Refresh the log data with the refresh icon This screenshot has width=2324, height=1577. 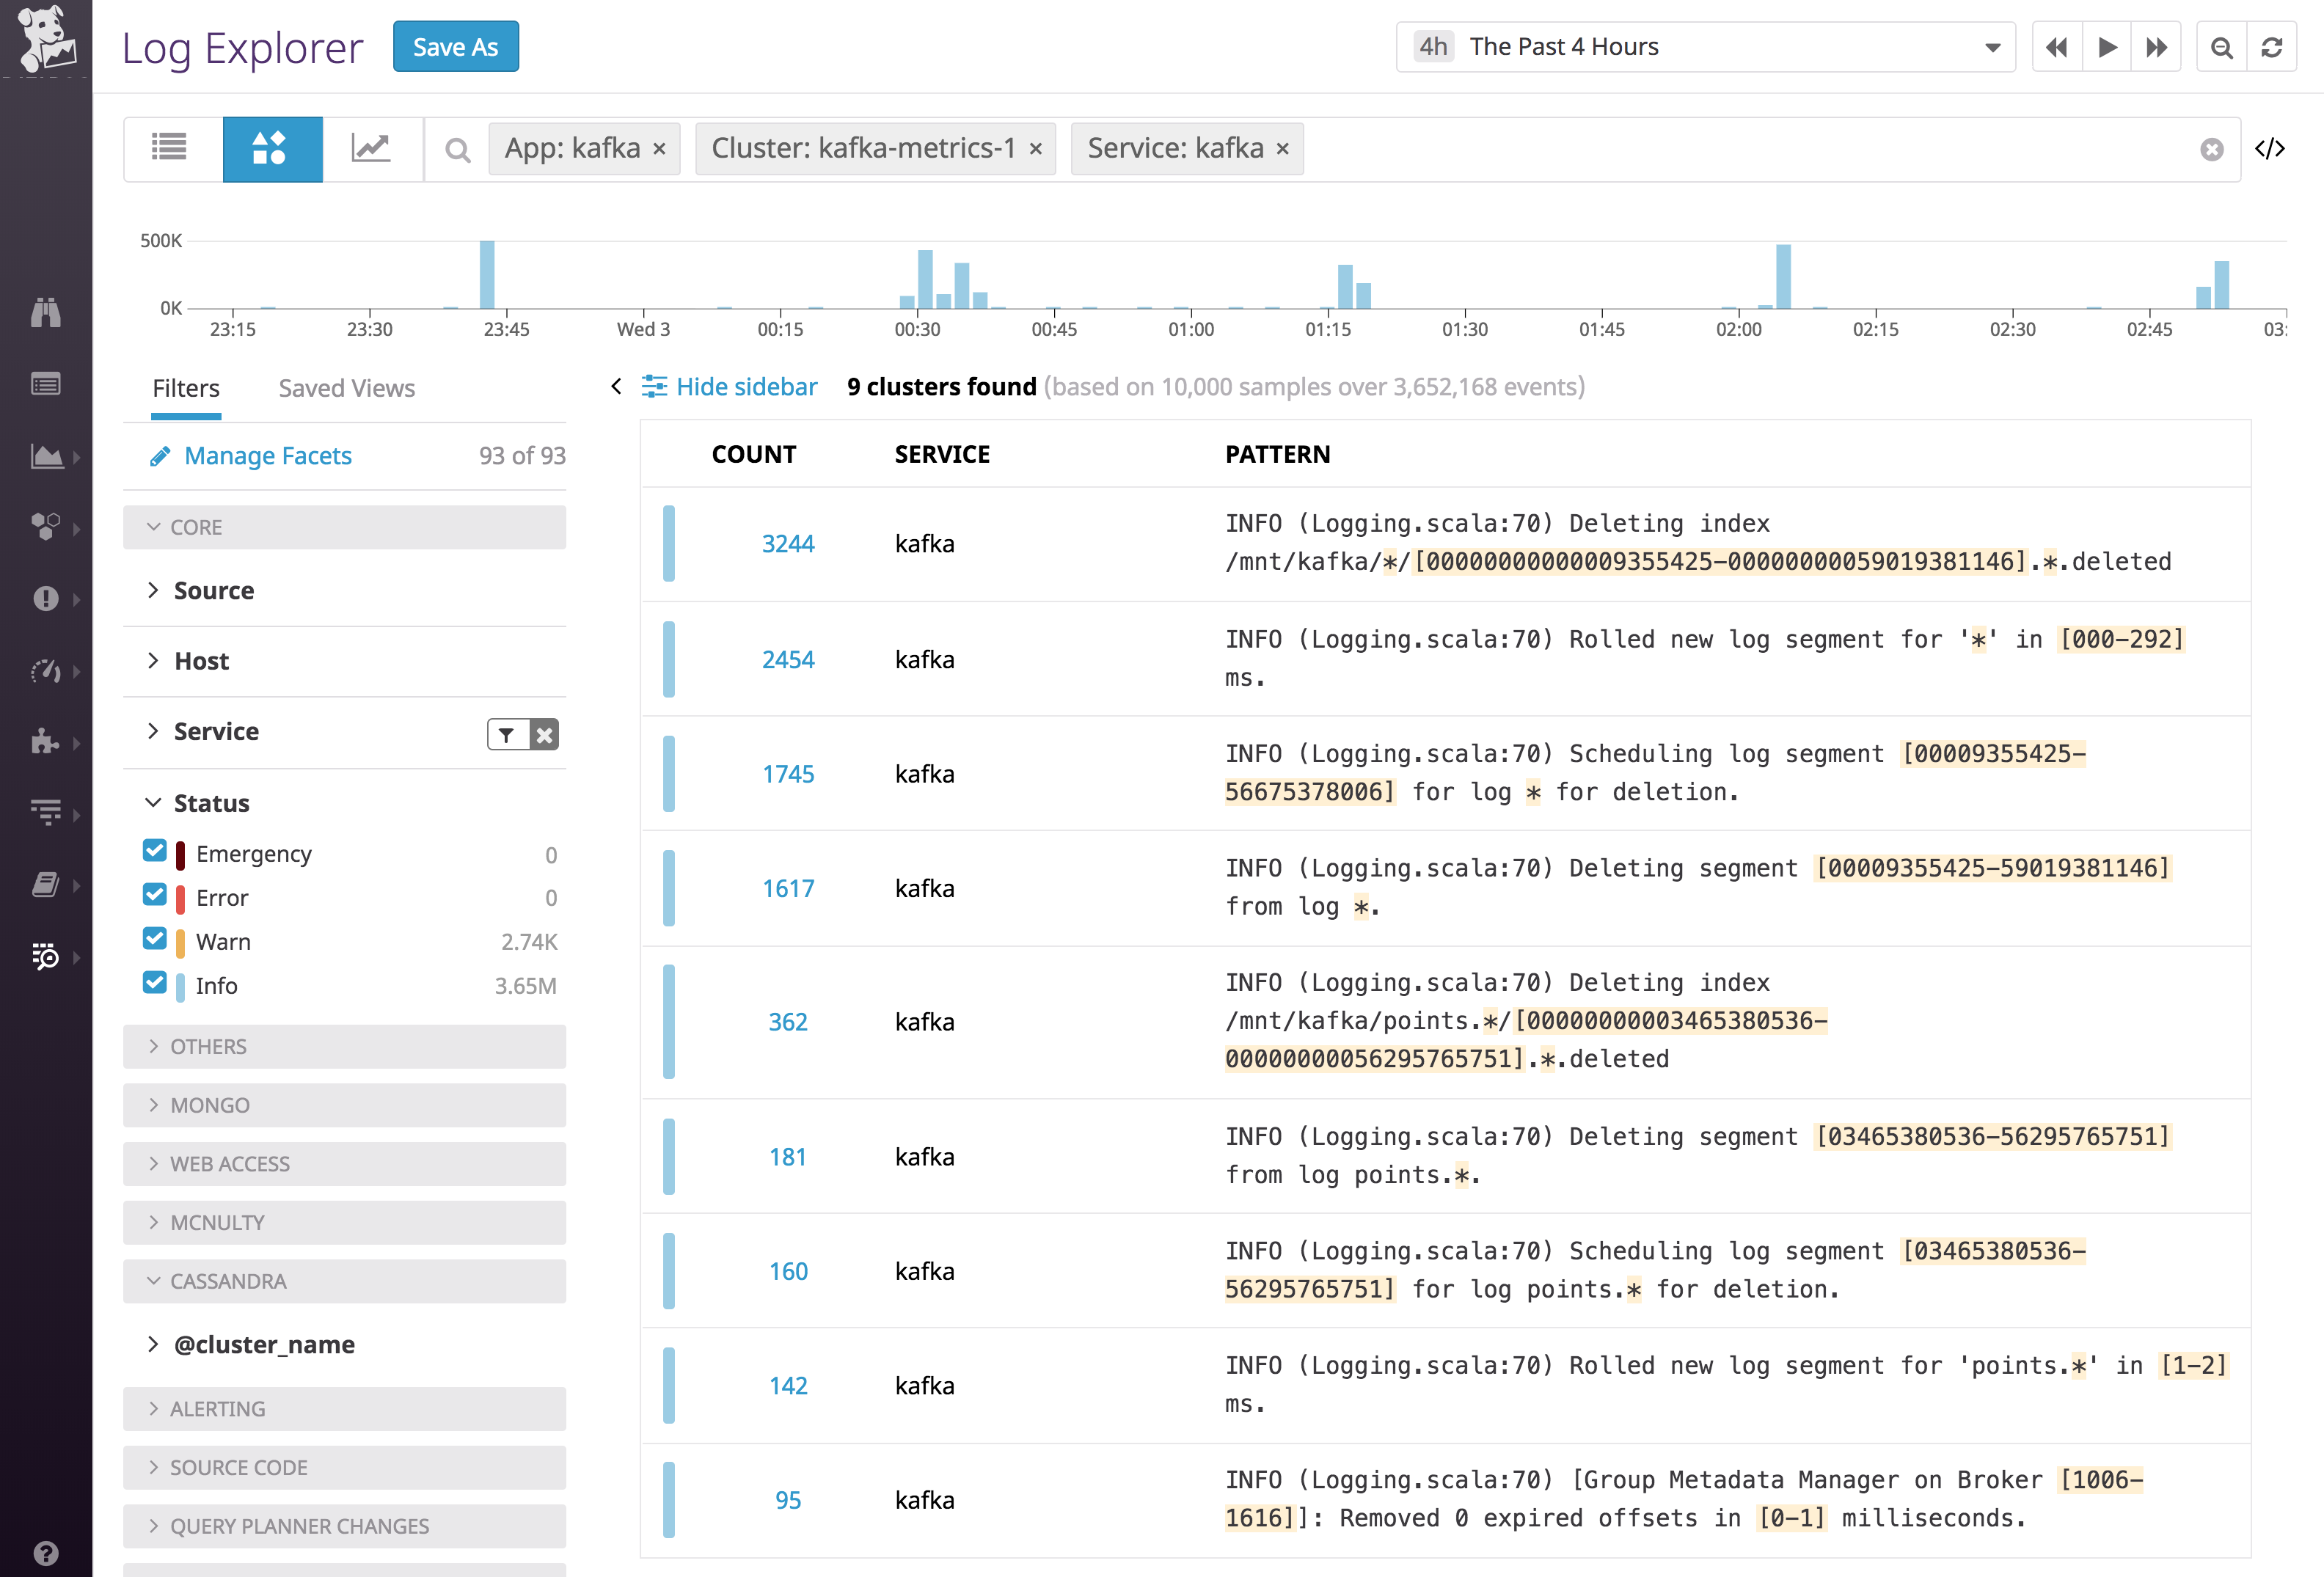[2272, 46]
